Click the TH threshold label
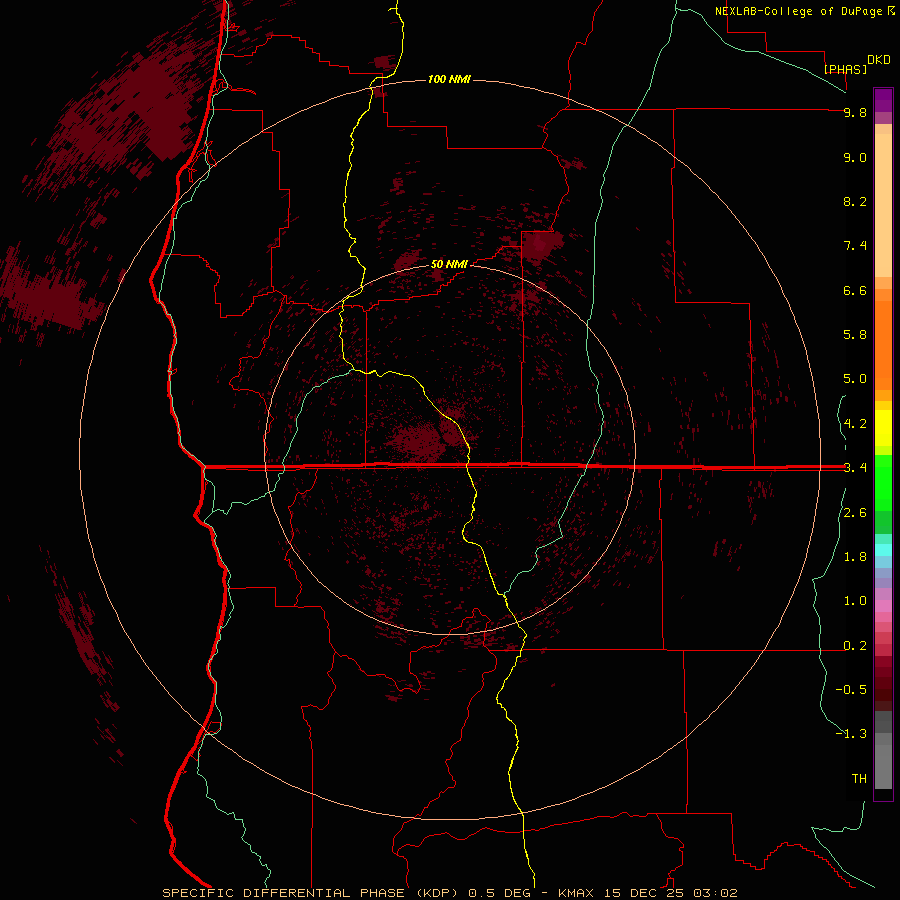This screenshot has width=900, height=900. pos(859,779)
